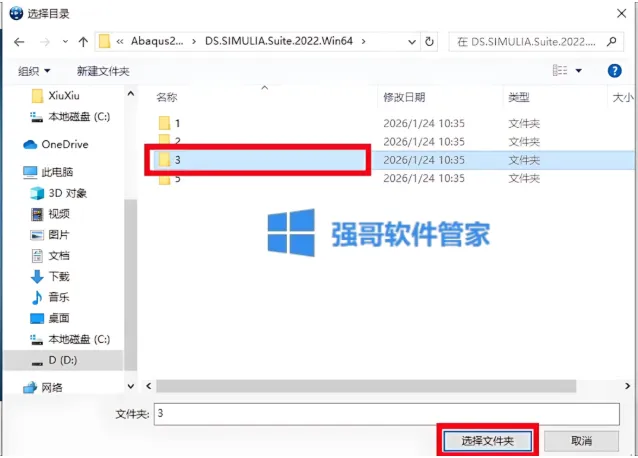Click the horizontal scrollbar thumb
638x458 pixels.
click(x=366, y=386)
